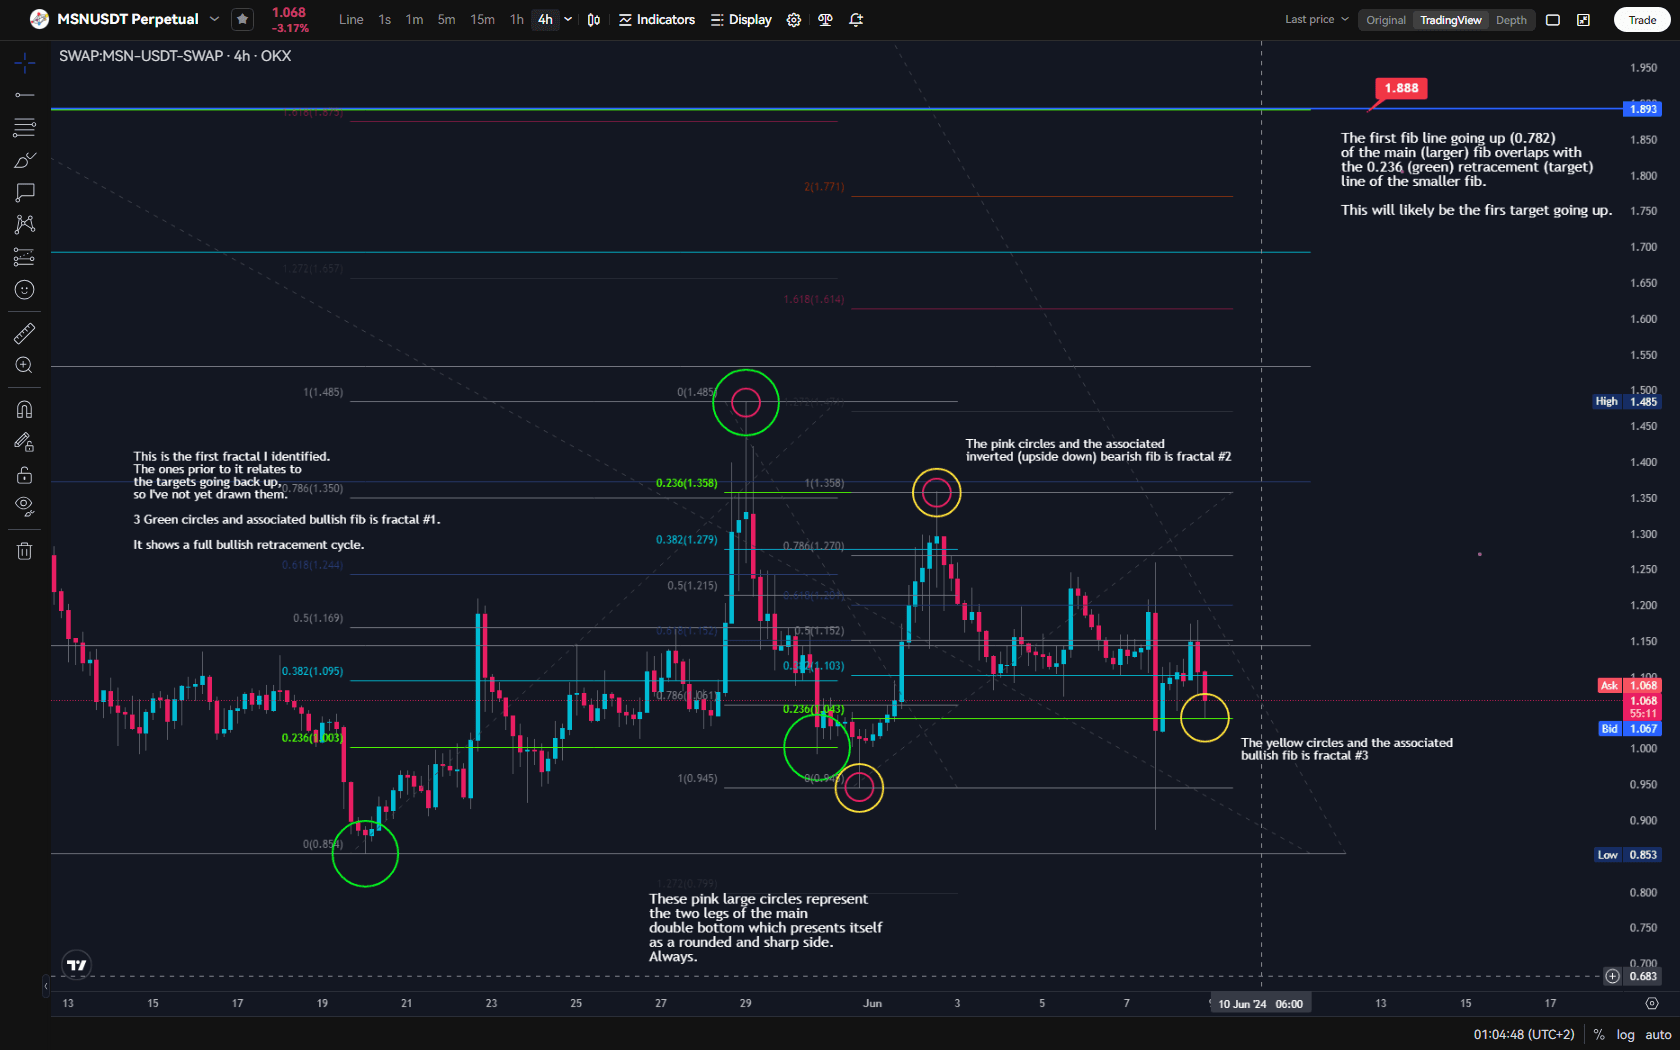
Task: Hide all drawings with eye icon
Action: click(x=25, y=506)
